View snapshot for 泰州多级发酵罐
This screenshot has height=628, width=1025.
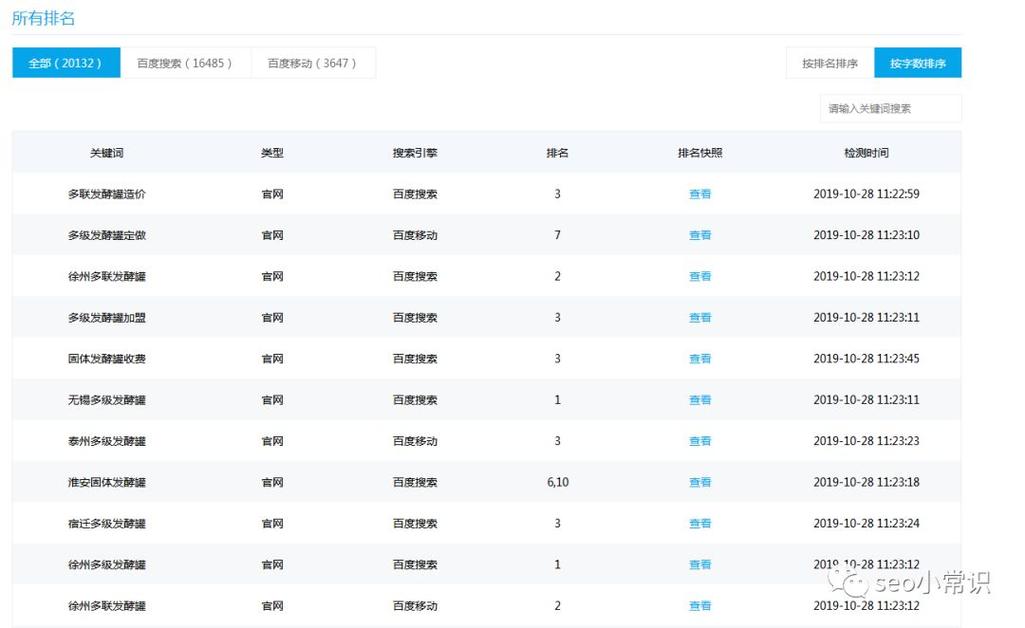699,441
